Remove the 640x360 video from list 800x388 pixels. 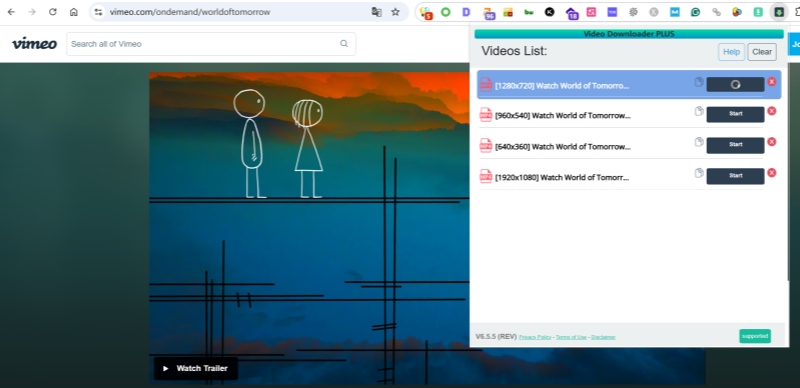pyautogui.click(x=771, y=142)
